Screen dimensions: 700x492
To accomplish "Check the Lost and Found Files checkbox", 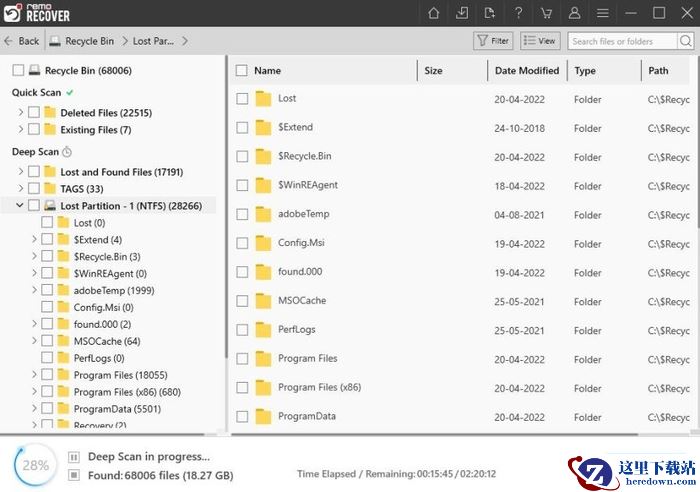I will point(34,171).
